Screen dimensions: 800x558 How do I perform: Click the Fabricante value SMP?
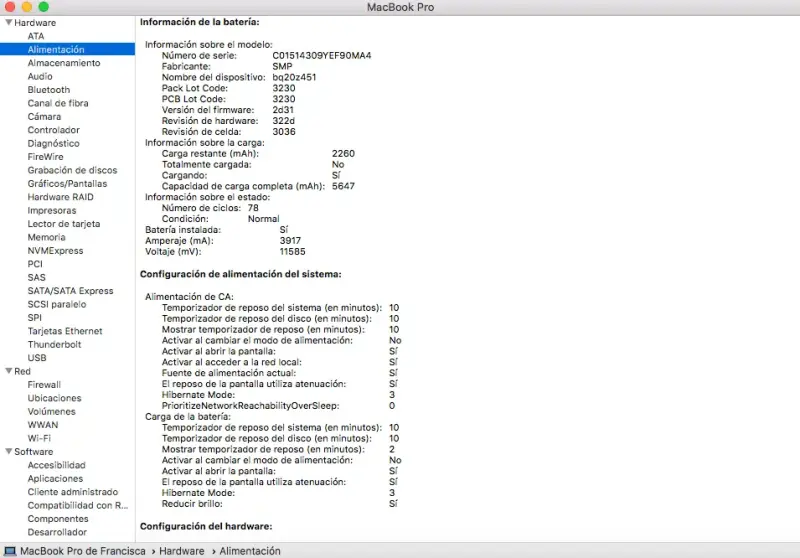(x=282, y=66)
